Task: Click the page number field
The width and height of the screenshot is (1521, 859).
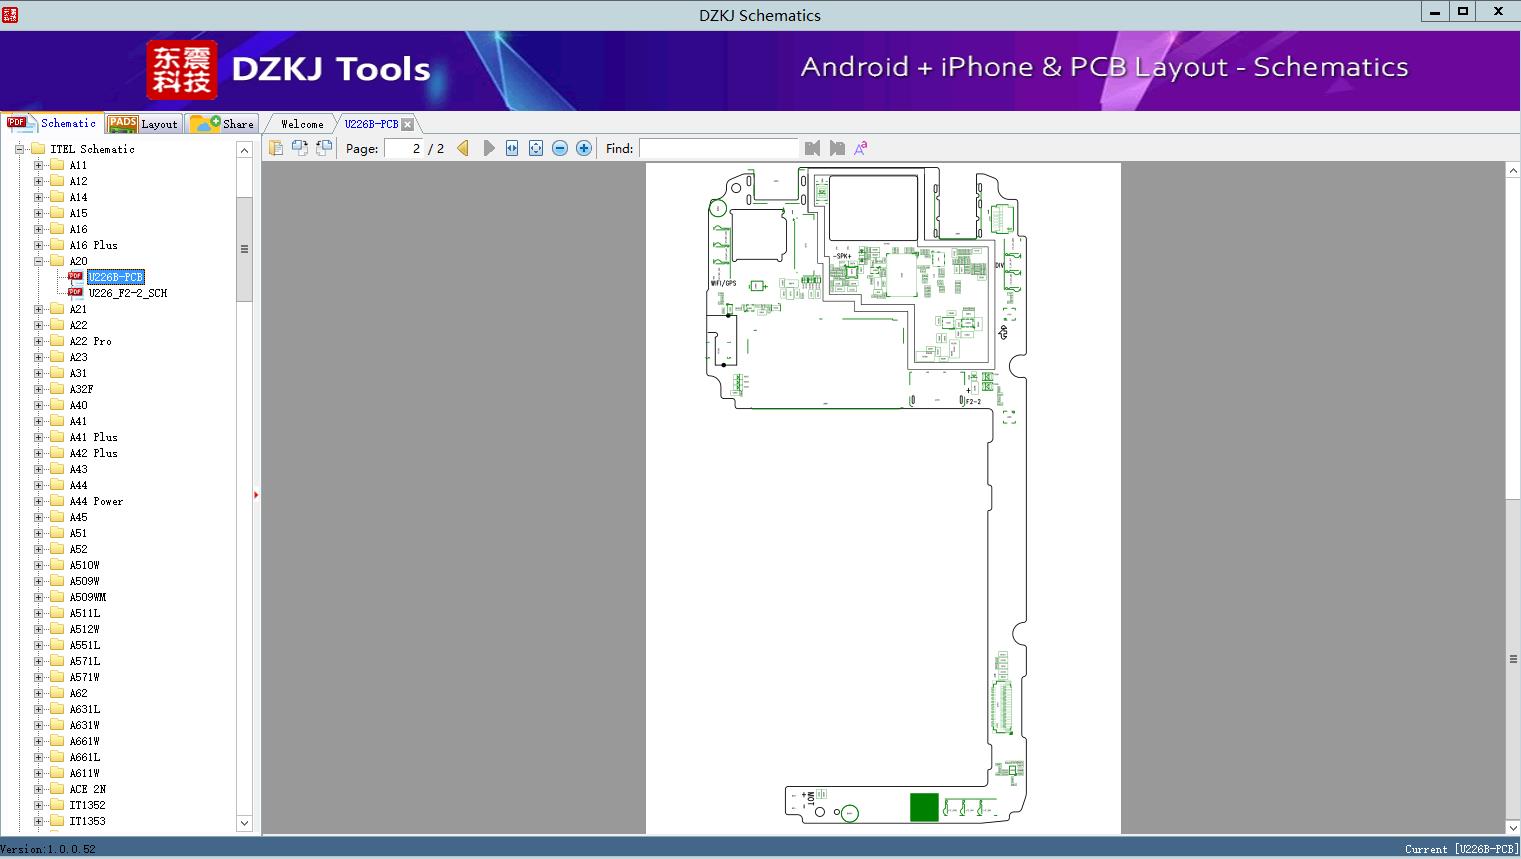Action: coord(404,148)
